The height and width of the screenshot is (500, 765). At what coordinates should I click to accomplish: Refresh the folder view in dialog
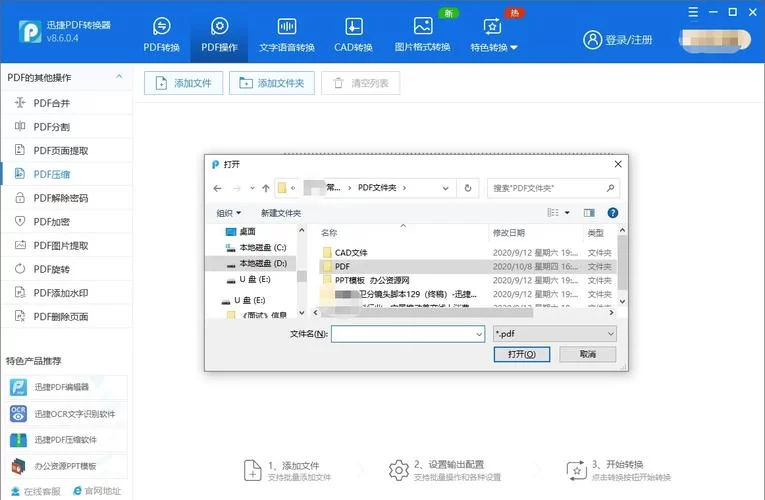(x=468, y=188)
